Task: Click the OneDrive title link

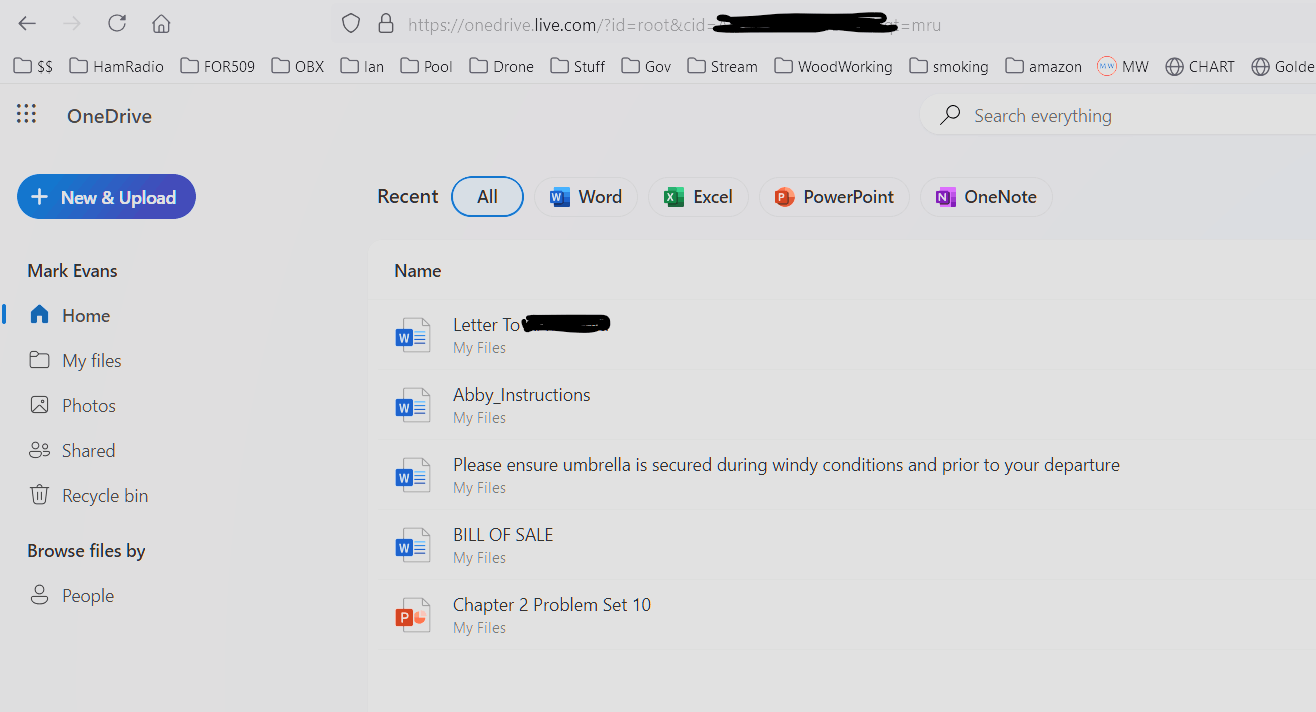Action: click(x=109, y=116)
